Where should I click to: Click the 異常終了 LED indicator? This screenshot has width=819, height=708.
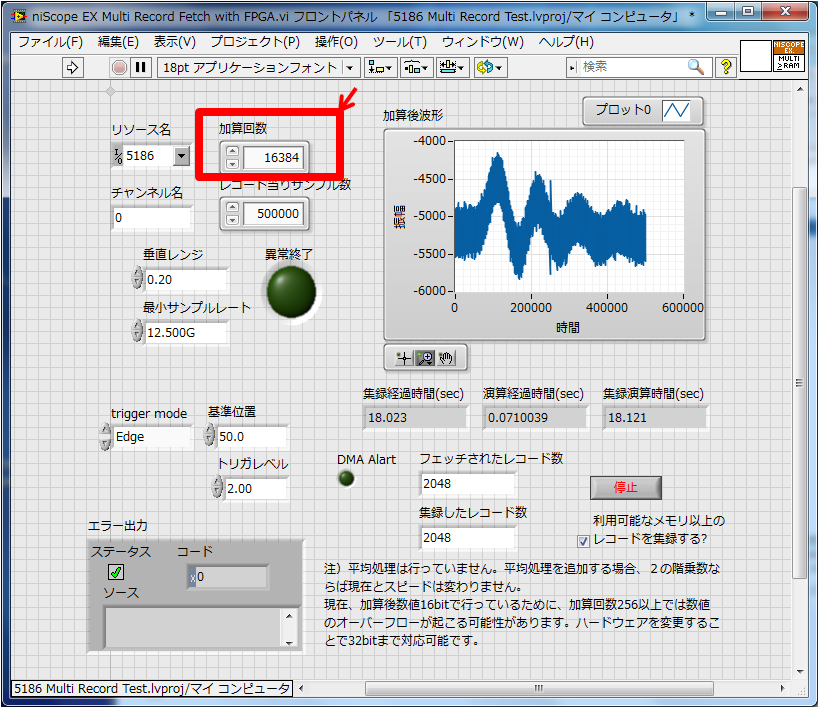coord(291,292)
